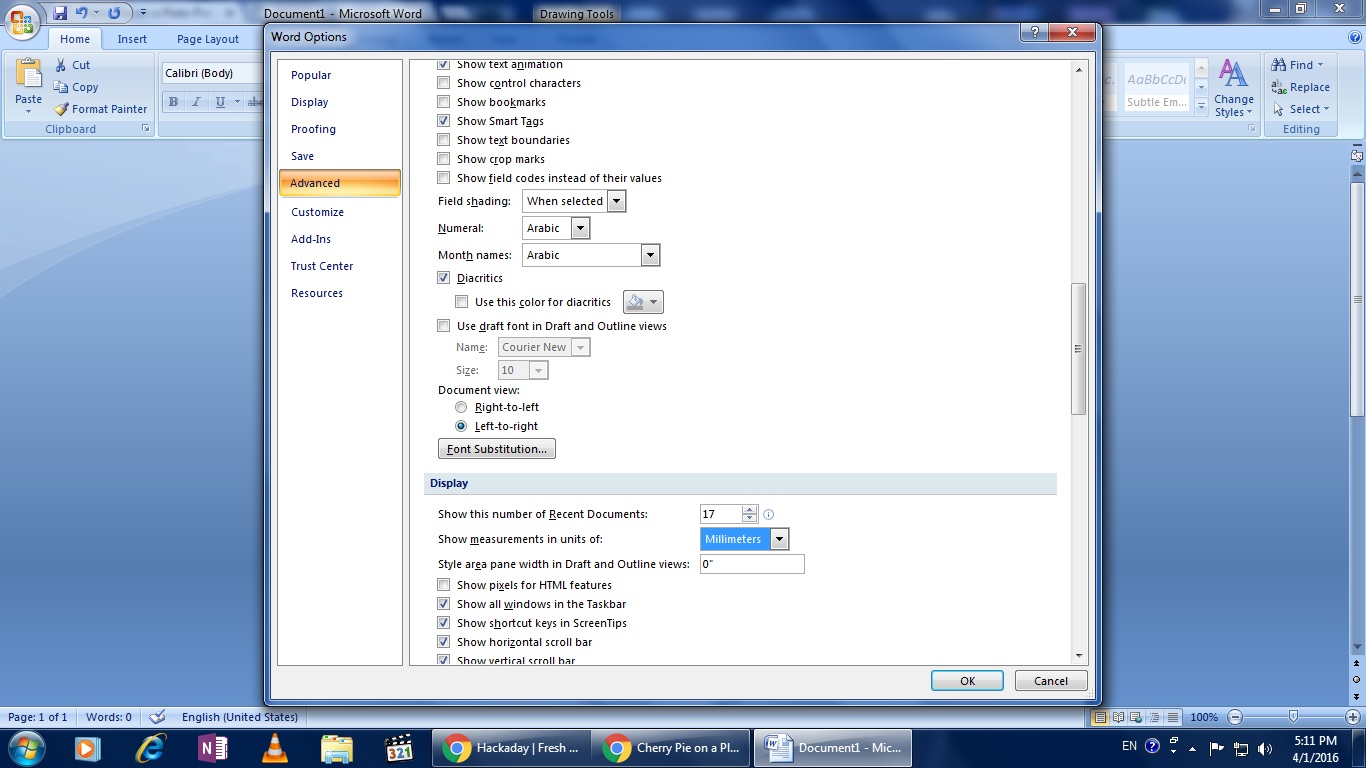Viewport: 1366px width, 768px height.
Task: Uncheck the Diacritics checkbox
Action: [444, 278]
